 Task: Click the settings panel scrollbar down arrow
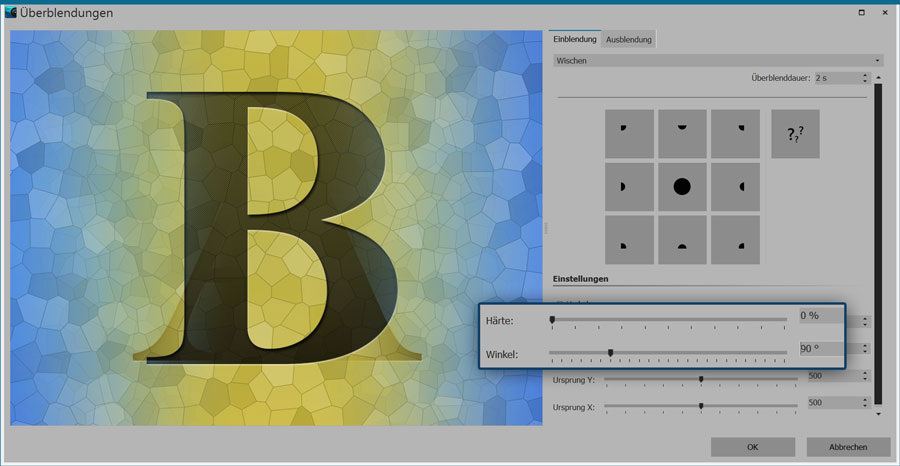click(878, 413)
